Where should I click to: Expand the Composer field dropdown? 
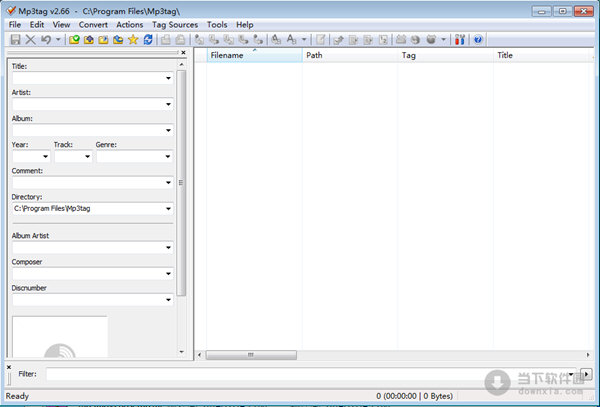(x=168, y=274)
